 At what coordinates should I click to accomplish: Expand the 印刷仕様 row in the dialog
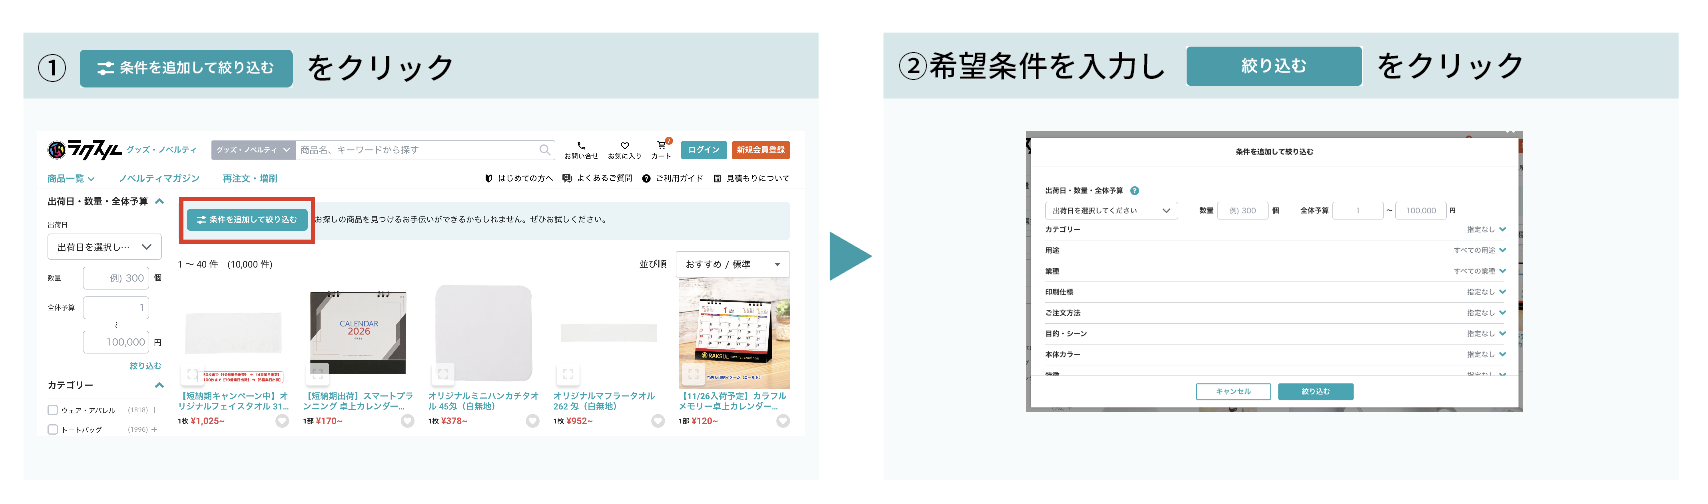pos(1275,292)
